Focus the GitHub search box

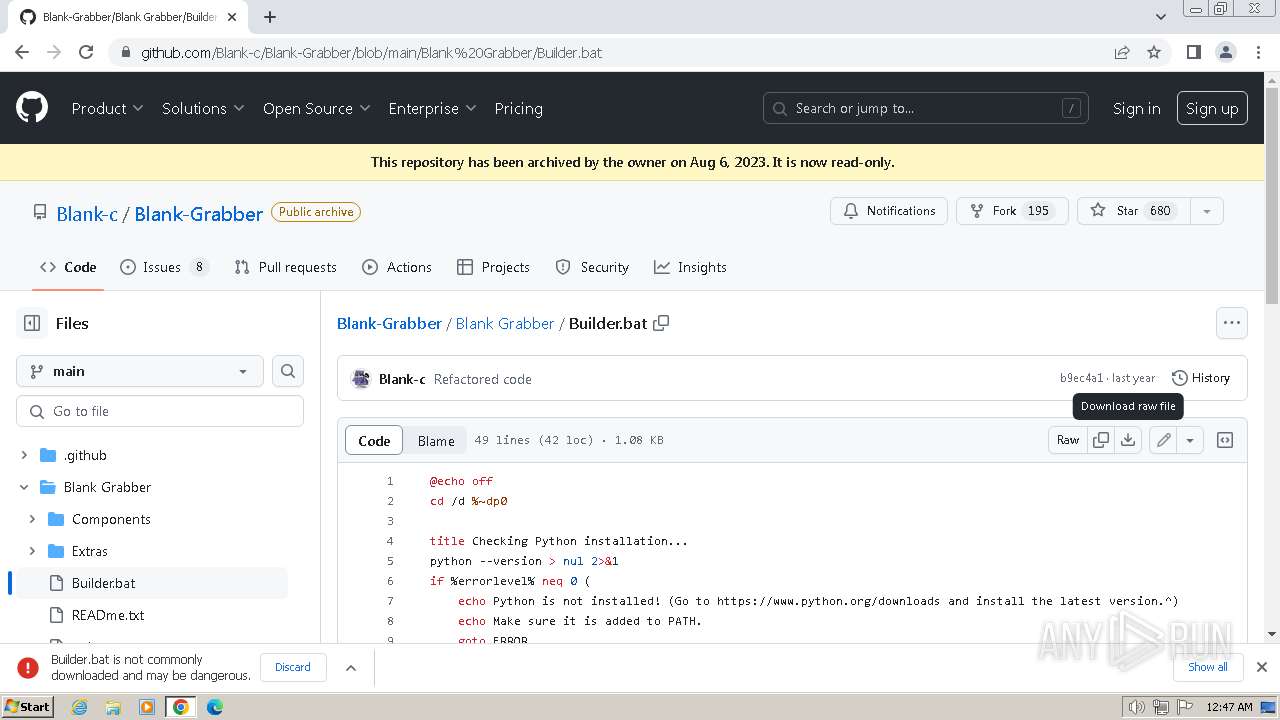(926, 108)
